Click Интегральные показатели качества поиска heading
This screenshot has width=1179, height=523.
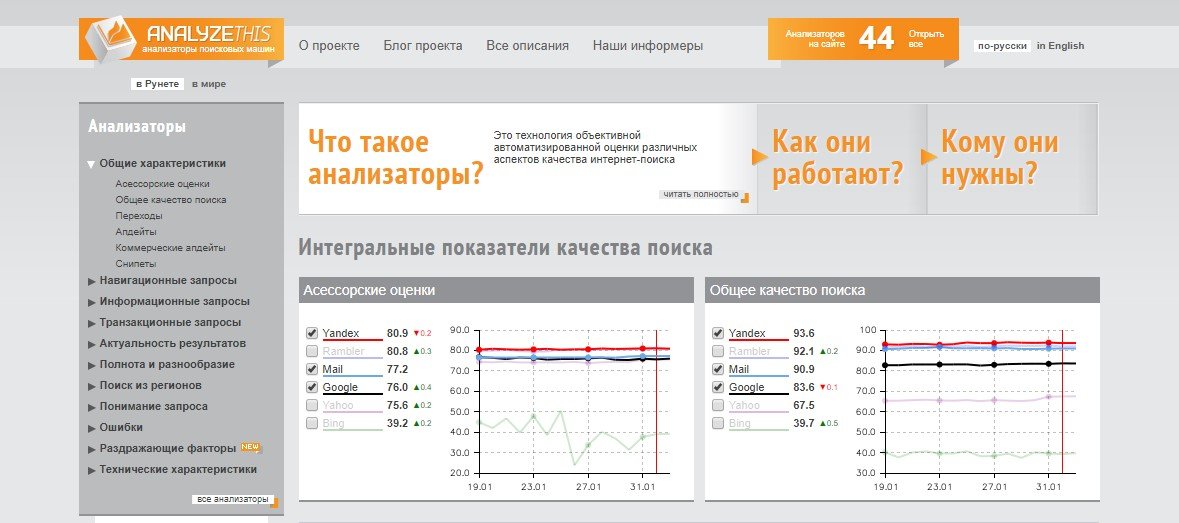tap(505, 248)
